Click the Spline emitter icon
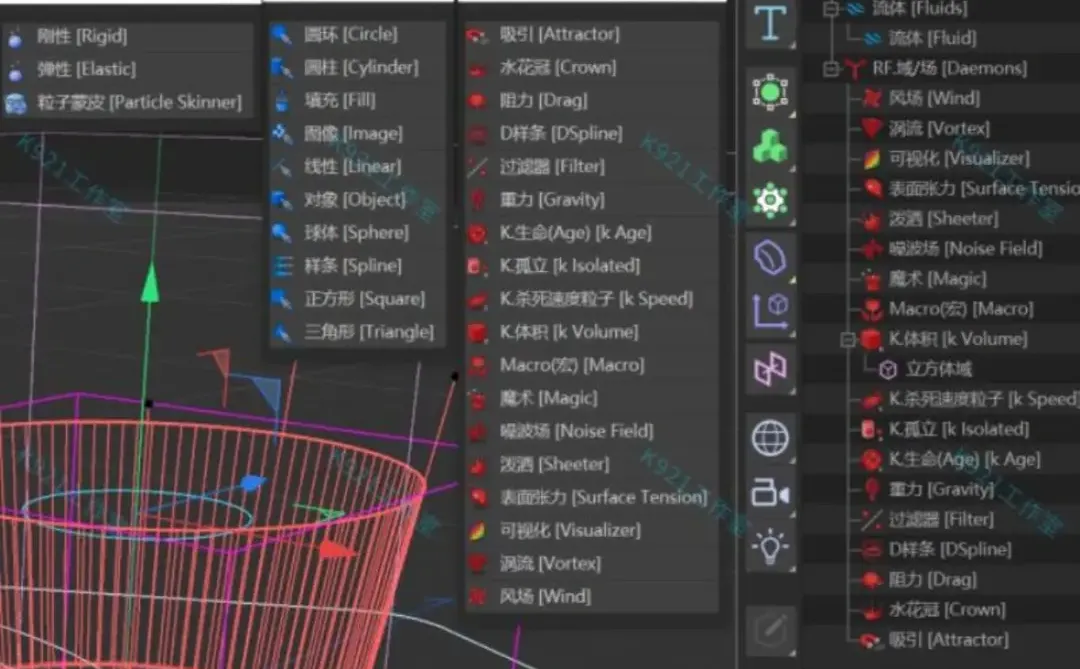 [282, 265]
